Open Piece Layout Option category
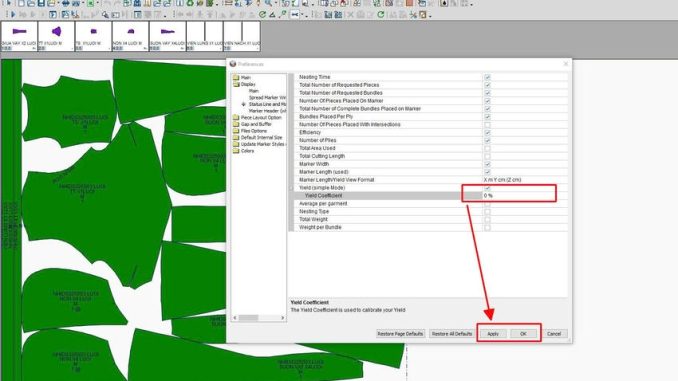The image size is (678, 381). (x=261, y=118)
